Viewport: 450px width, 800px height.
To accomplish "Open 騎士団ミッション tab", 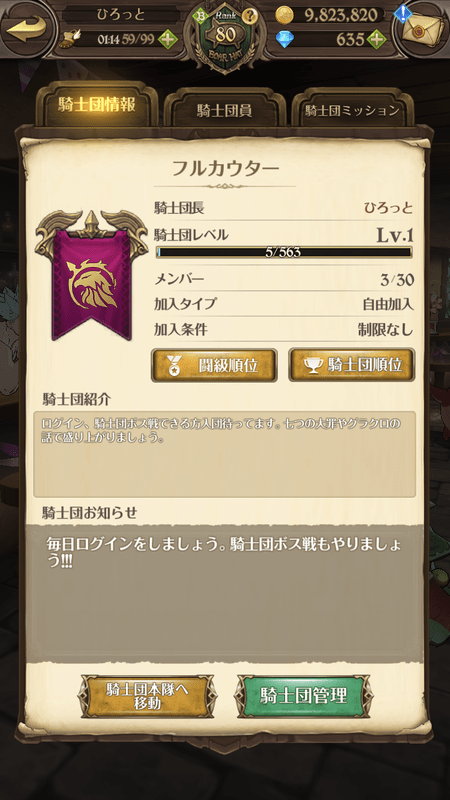I will (x=352, y=110).
